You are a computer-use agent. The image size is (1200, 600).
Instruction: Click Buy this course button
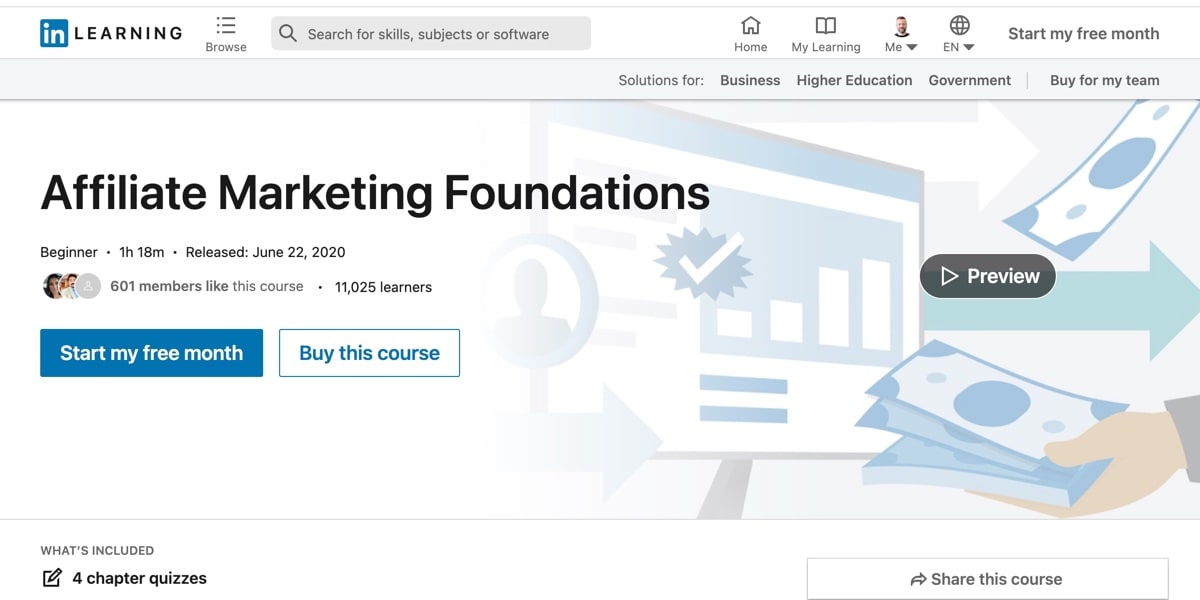(369, 353)
